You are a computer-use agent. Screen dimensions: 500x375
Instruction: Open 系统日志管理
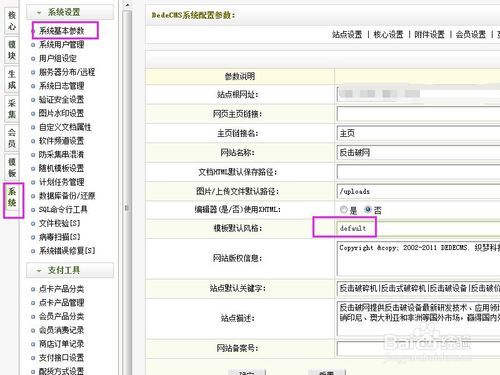61,86
